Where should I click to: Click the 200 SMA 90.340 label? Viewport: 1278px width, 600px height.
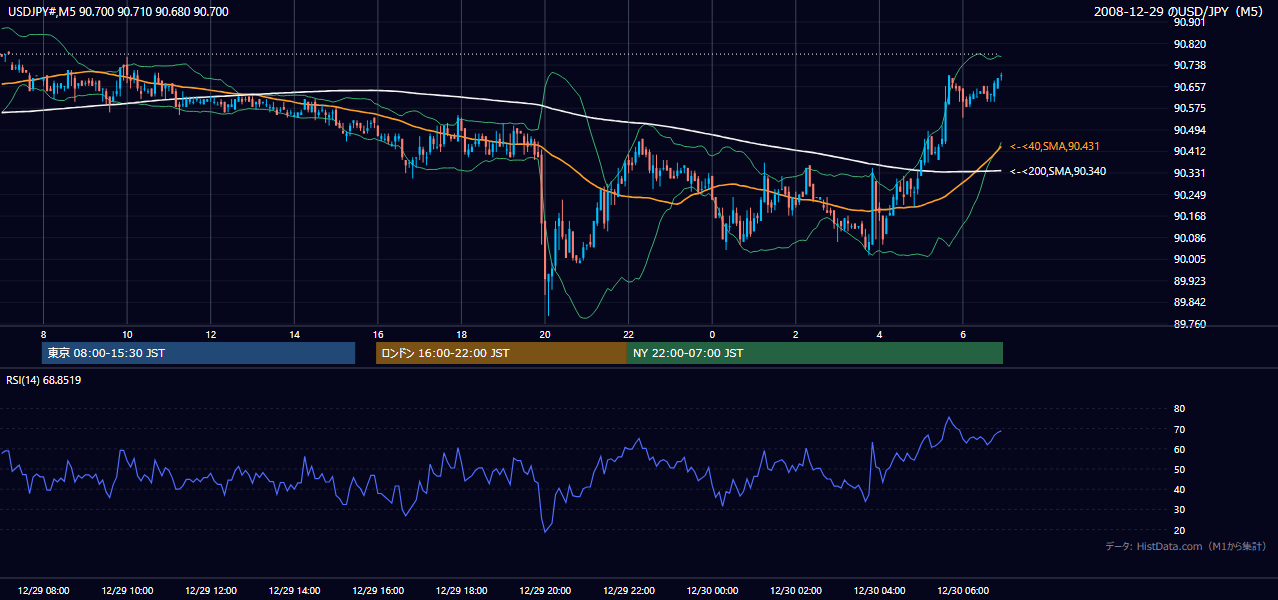tap(1058, 171)
